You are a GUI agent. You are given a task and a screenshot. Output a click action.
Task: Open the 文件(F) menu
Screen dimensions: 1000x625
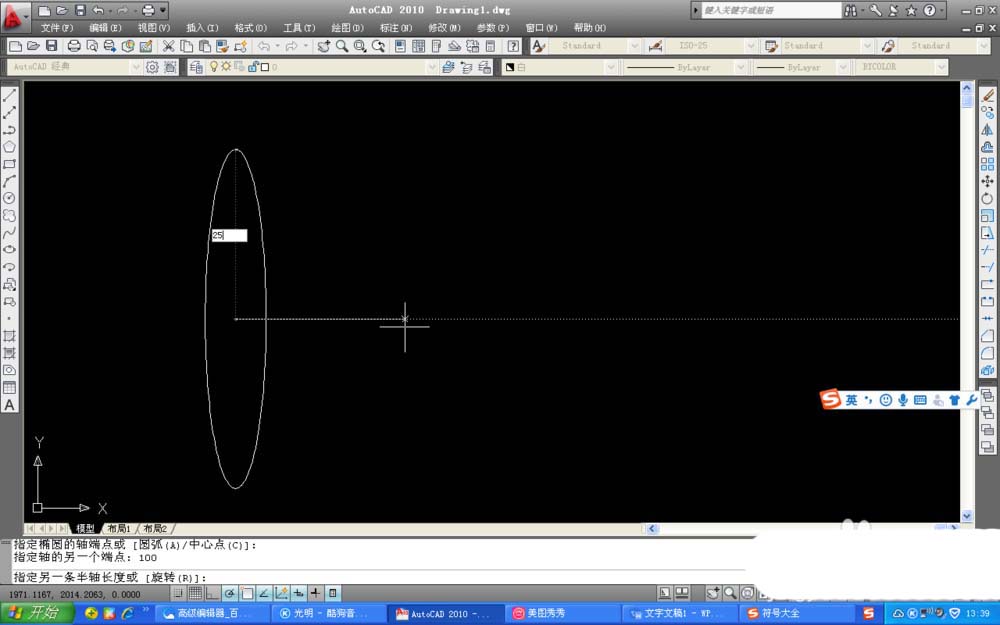[x=57, y=28]
